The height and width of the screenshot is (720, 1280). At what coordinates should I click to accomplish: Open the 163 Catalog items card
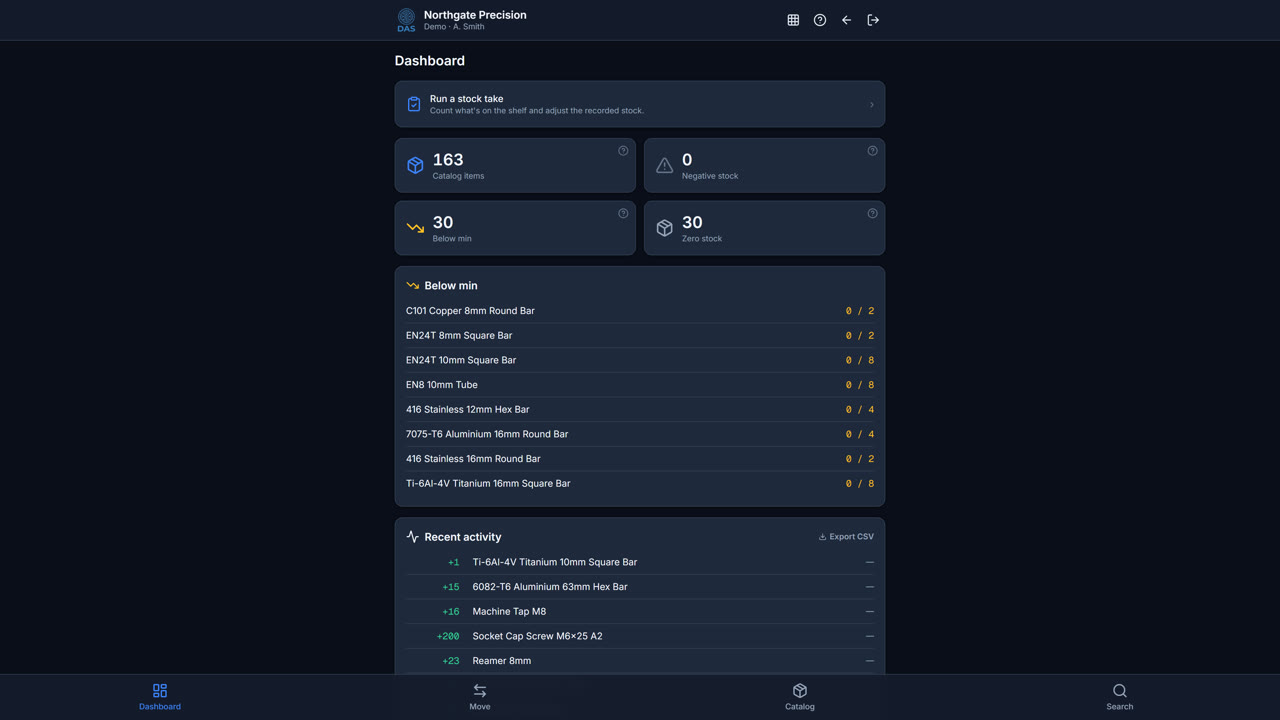tap(515, 166)
